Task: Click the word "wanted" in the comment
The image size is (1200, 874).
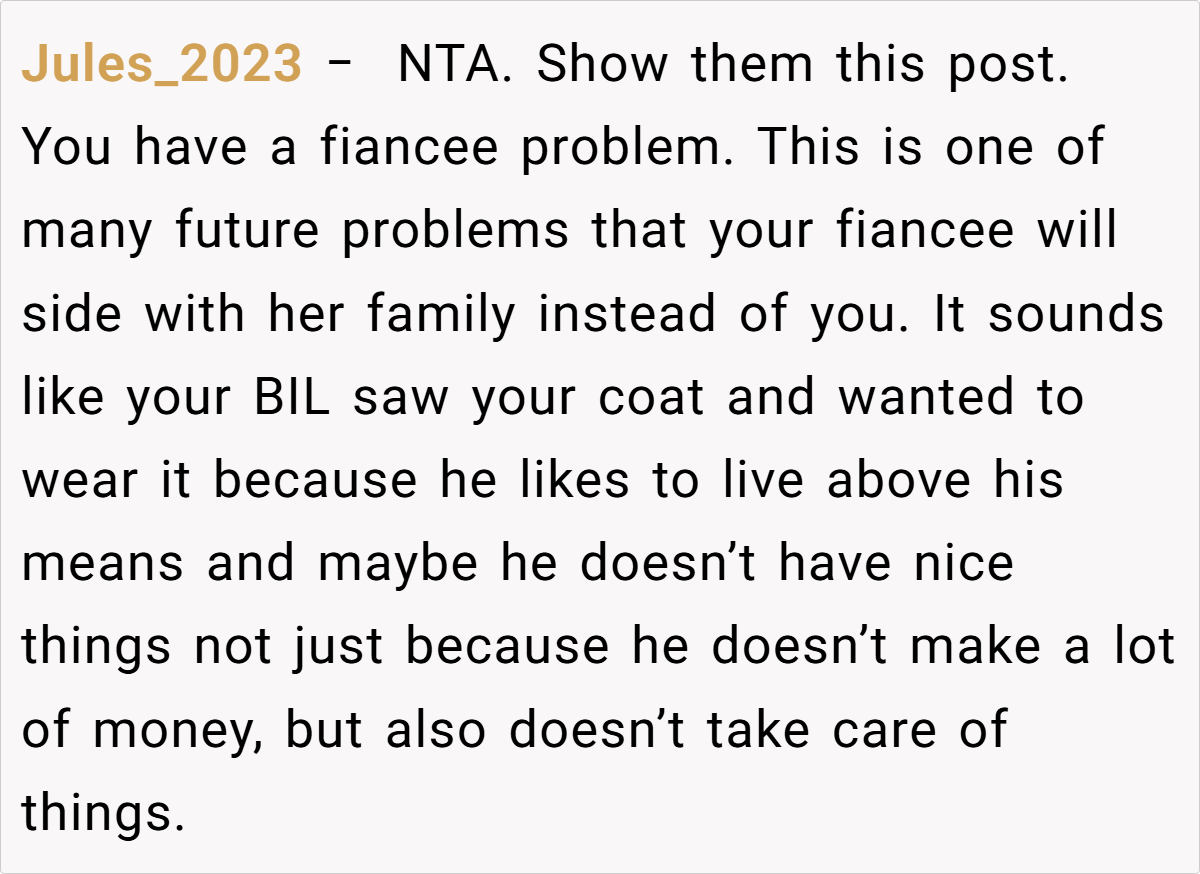Action: pyautogui.click(x=924, y=398)
